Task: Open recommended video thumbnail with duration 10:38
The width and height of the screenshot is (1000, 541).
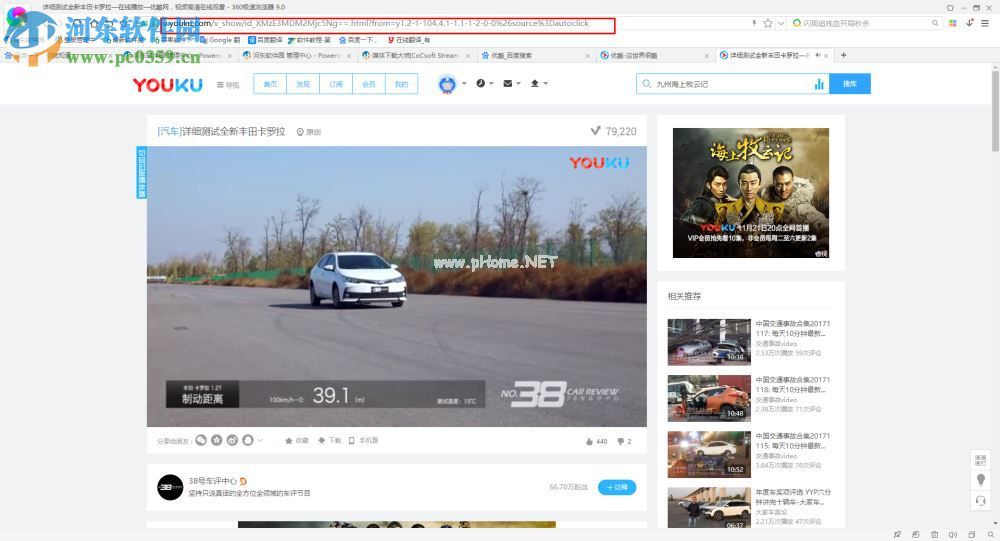Action: [709, 342]
